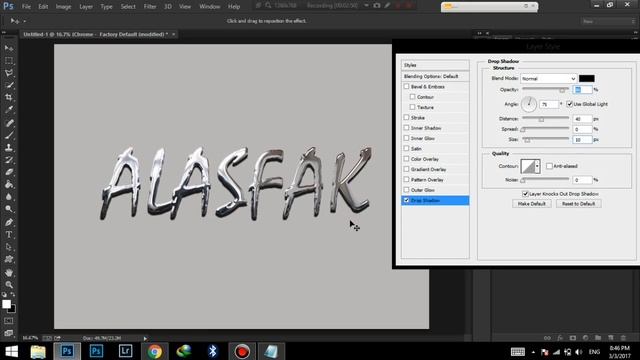640x360 pixels.
Task: Click the Size value input field
Action: point(582,140)
